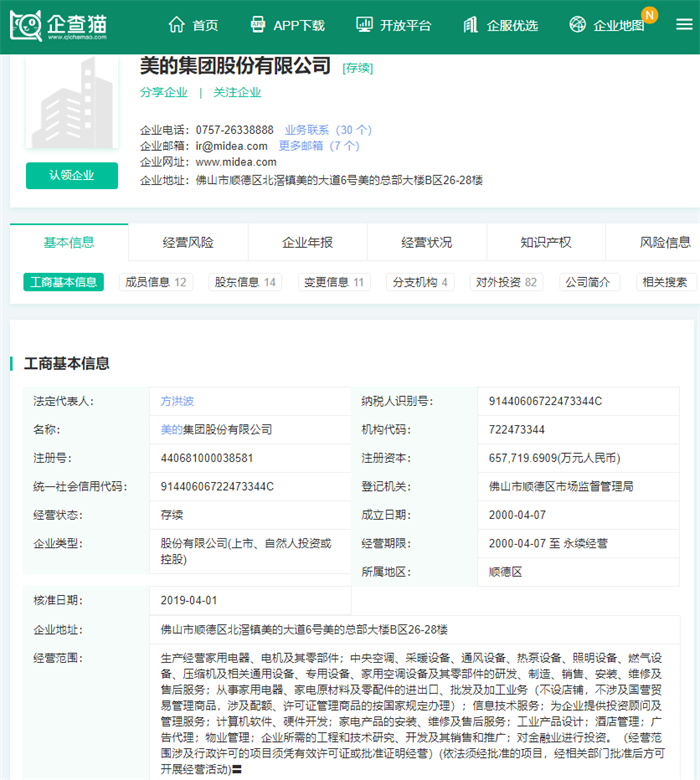Open 更多邮箱 (7 个) link
This screenshot has width=700, height=780.
pos(319,146)
